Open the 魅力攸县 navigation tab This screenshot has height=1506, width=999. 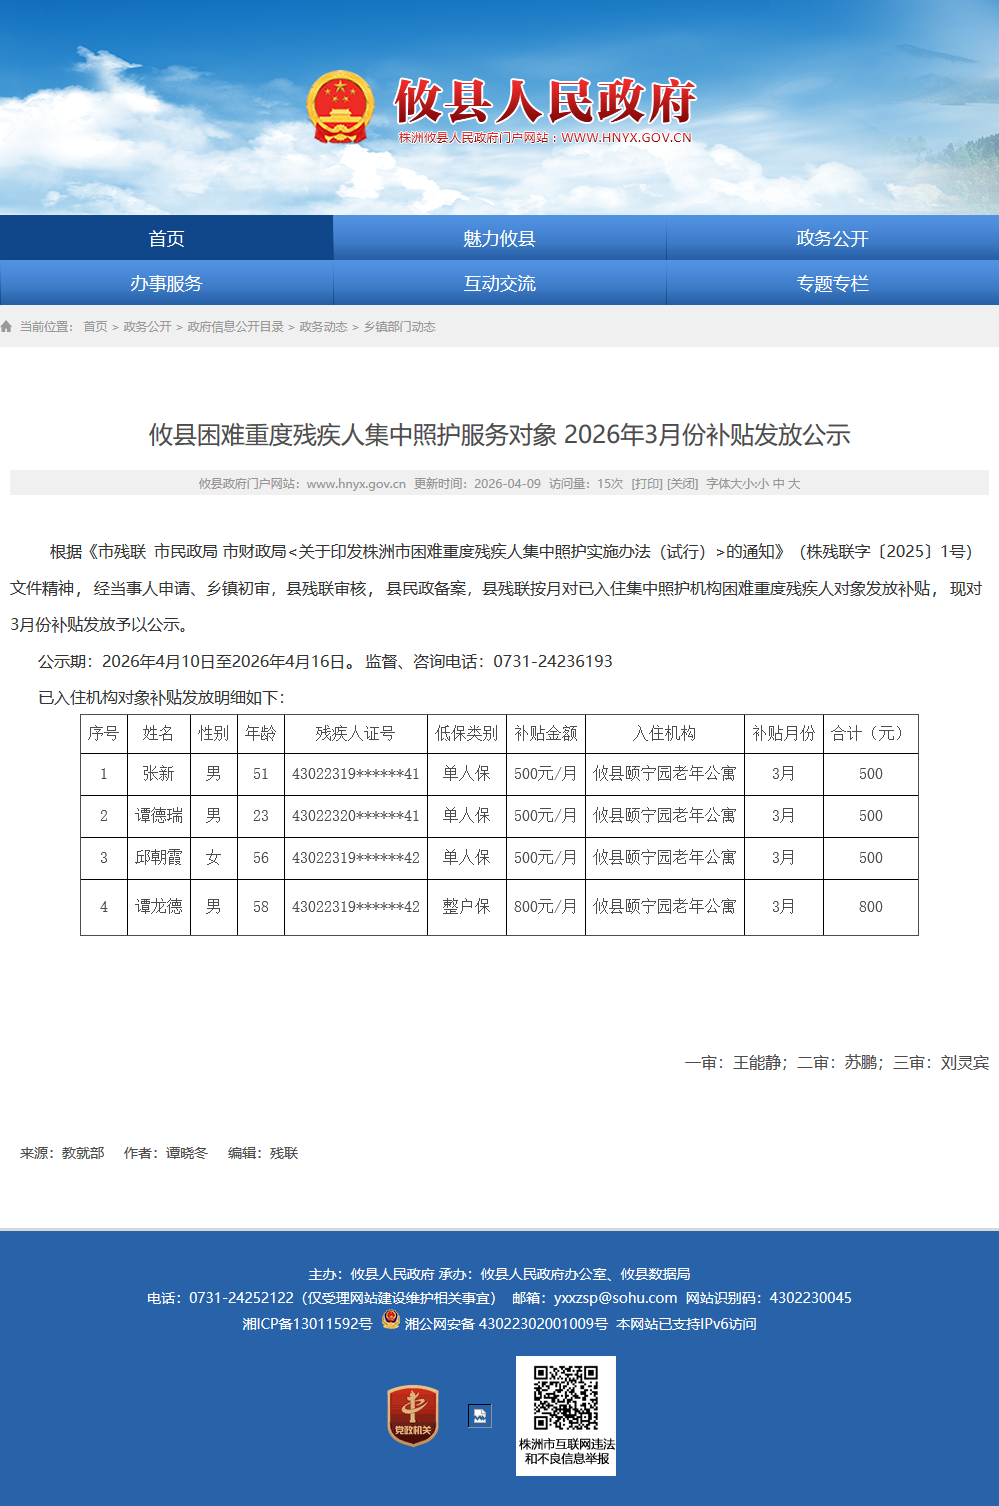(x=499, y=238)
